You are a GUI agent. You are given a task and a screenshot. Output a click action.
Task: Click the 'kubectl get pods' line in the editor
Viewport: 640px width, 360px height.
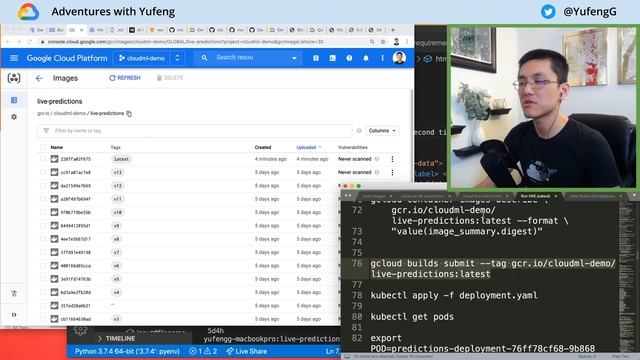(x=412, y=317)
